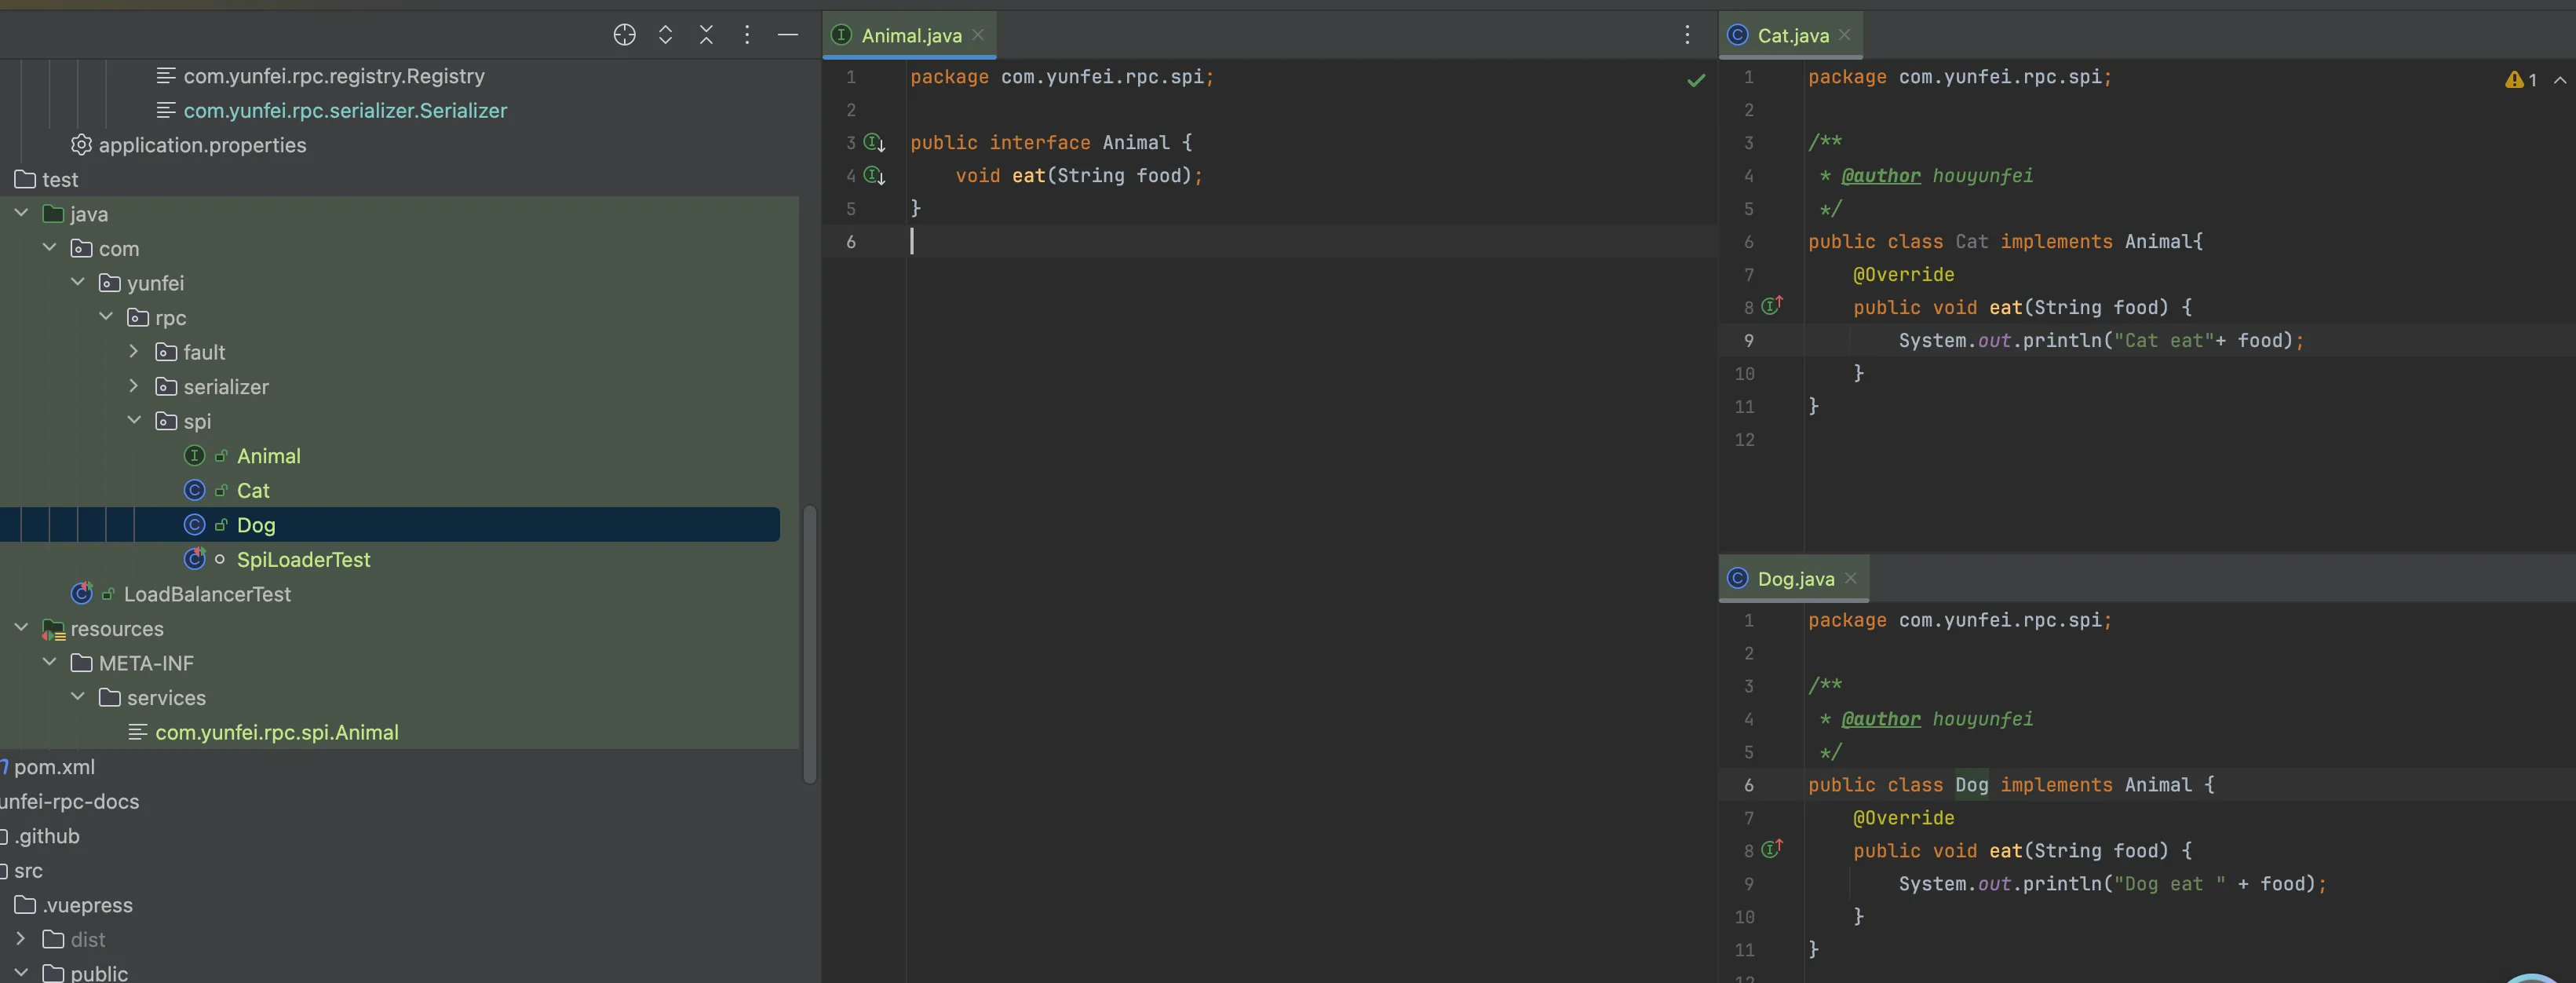Select the .vuepress folder
Screen dimensions: 2576x983
coord(87,905)
